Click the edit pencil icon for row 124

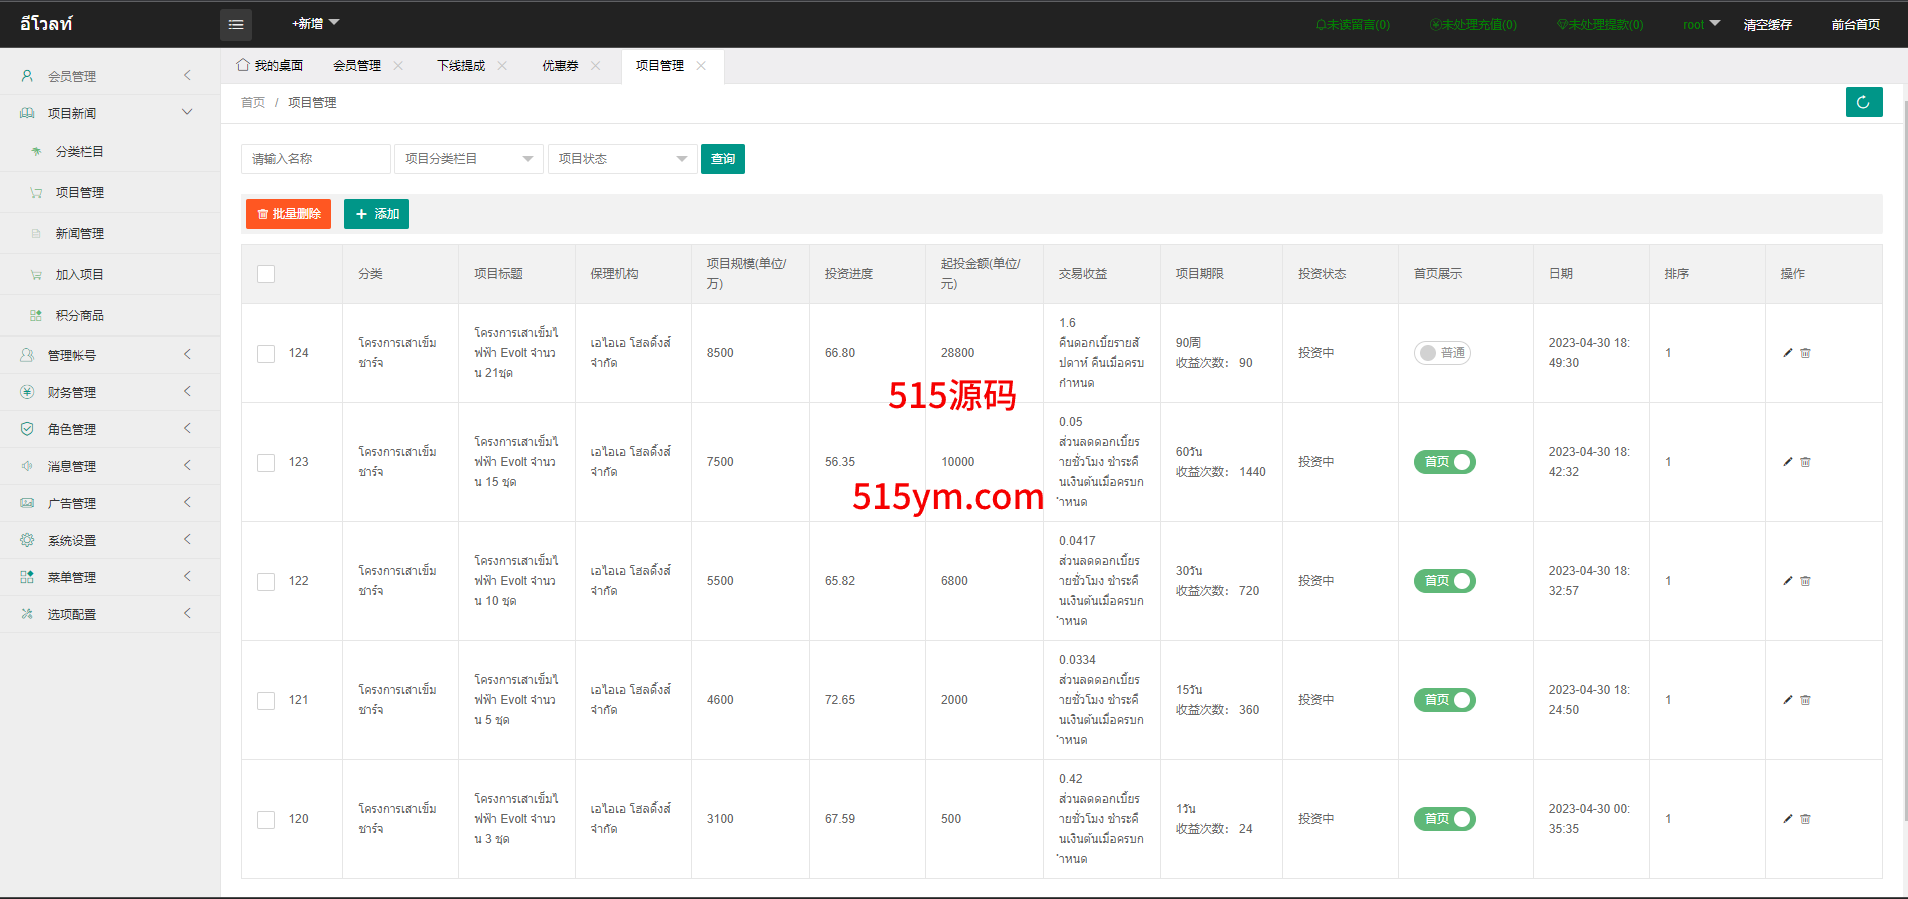[x=1787, y=353]
